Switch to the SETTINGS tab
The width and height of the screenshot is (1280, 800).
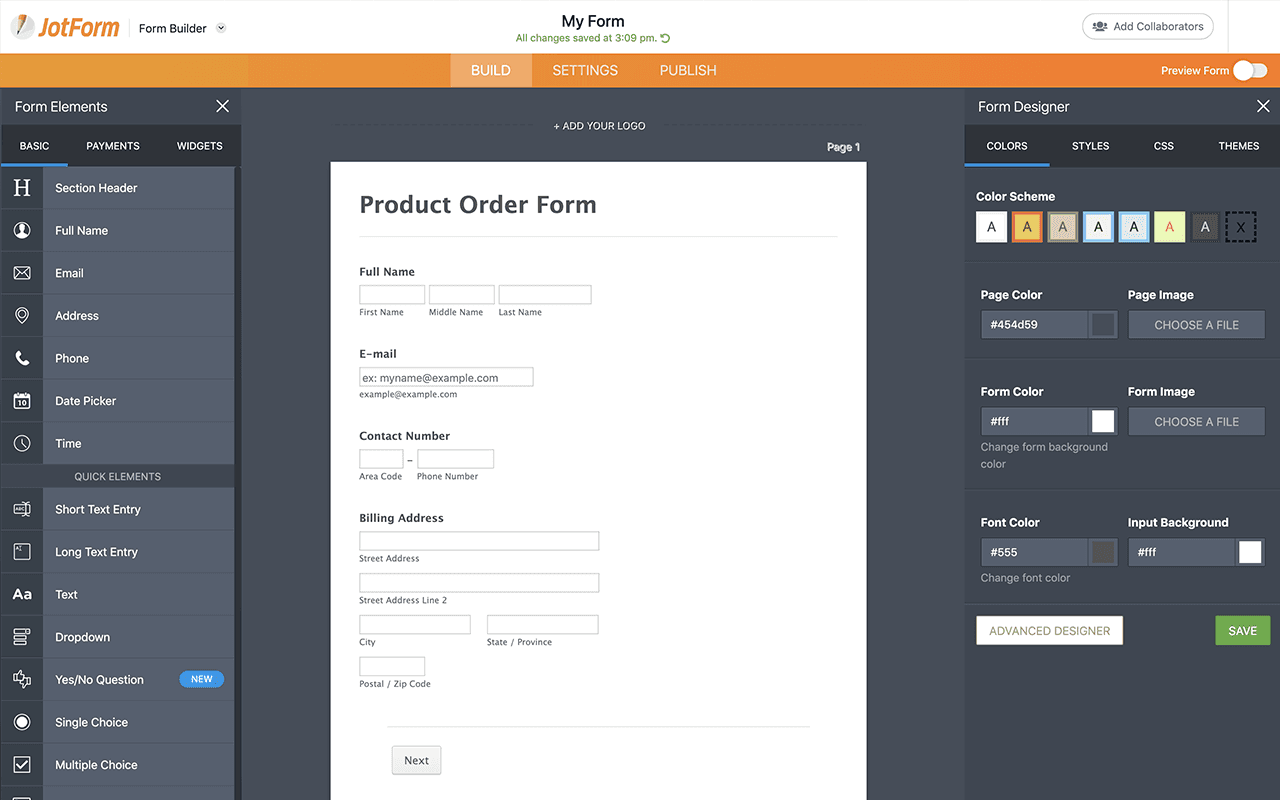585,70
